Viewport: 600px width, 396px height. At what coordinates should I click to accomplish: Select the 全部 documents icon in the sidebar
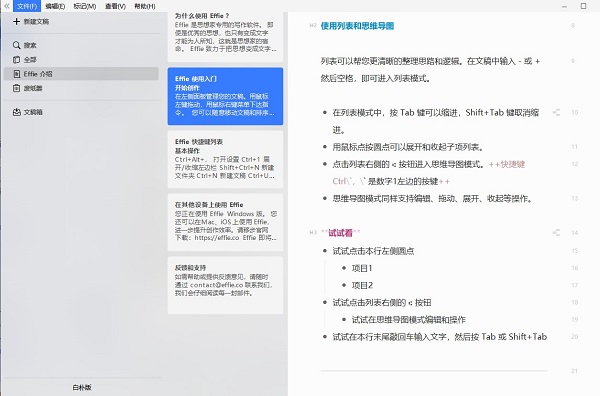pos(16,60)
